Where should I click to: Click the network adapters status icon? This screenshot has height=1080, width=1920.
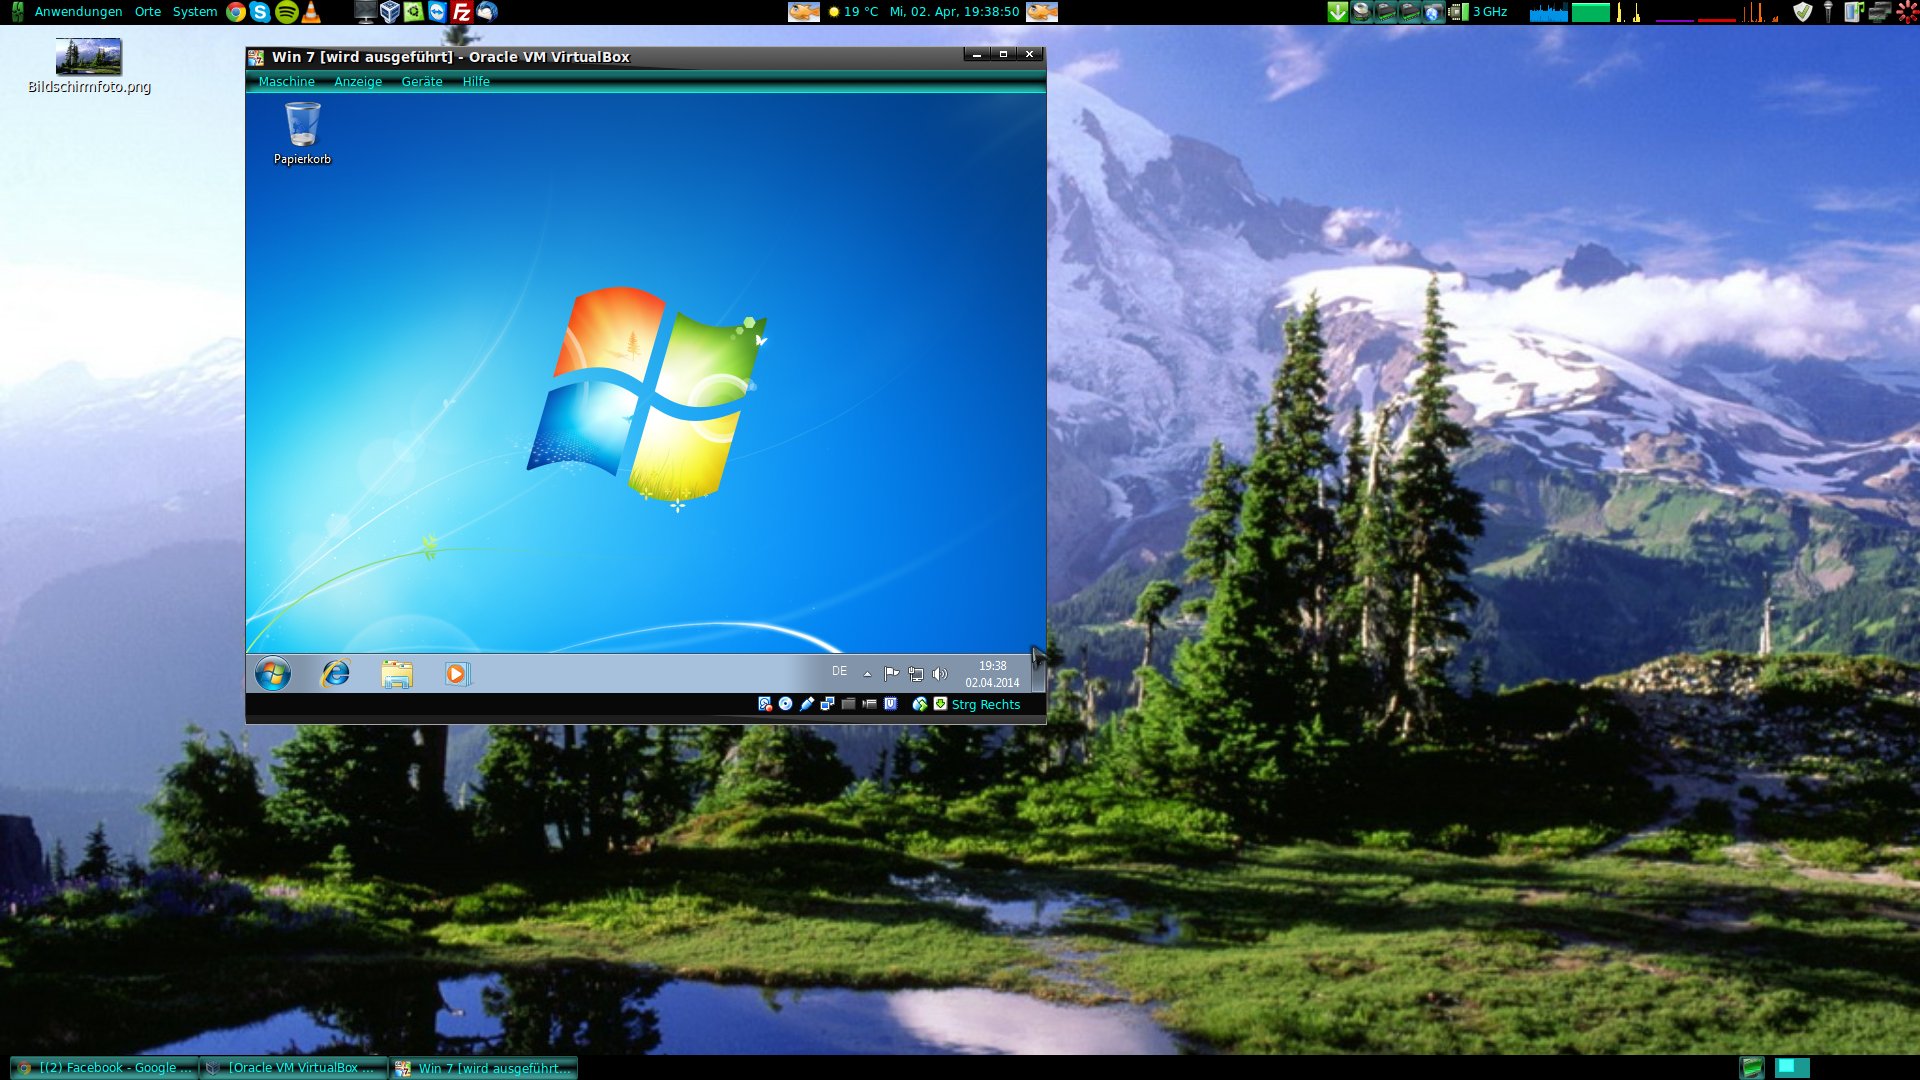[827, 704]
